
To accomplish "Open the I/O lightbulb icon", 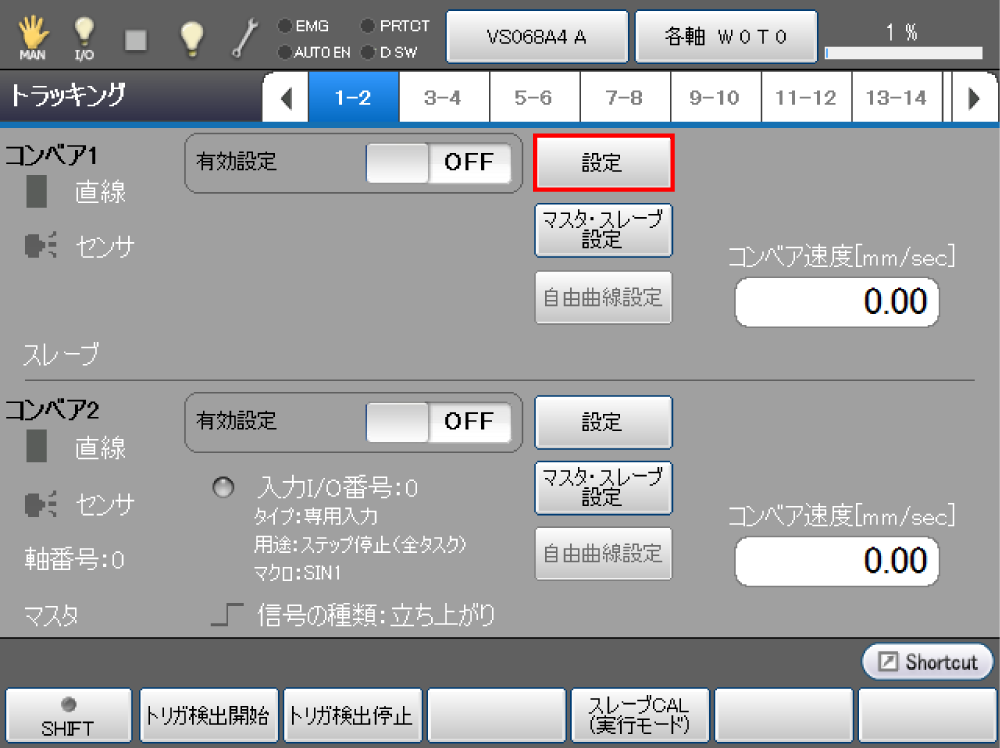I will [84, 36].
